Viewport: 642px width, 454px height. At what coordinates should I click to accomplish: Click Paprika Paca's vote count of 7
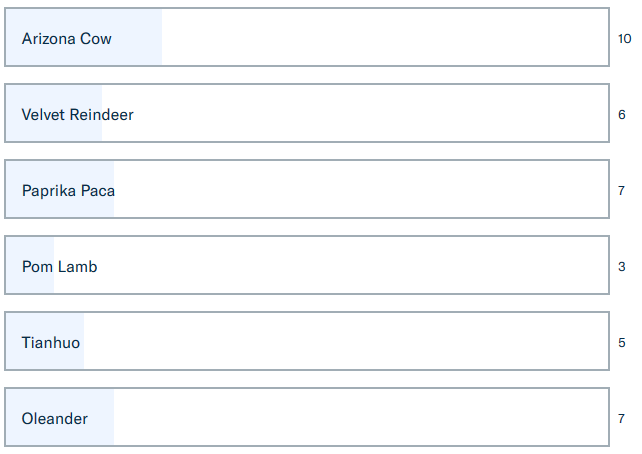tap(622, 191)
